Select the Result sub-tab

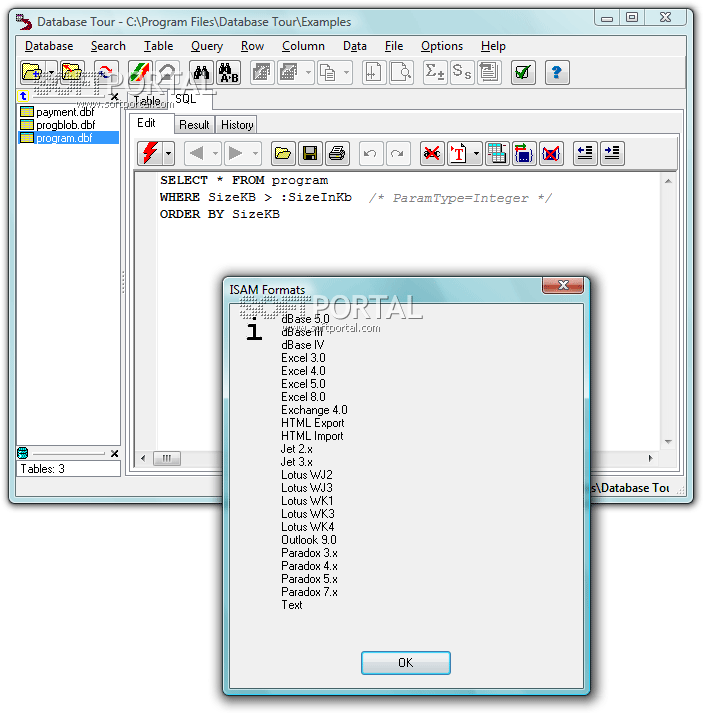tap(194, 125)
